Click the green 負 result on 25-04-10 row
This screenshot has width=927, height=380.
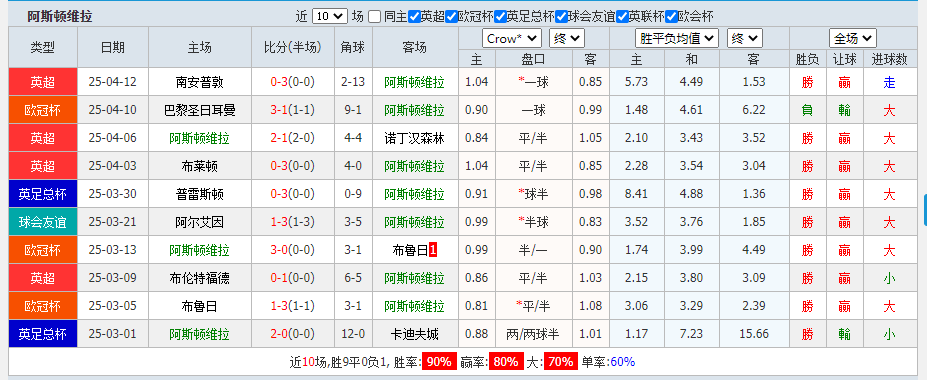point(808,111)
